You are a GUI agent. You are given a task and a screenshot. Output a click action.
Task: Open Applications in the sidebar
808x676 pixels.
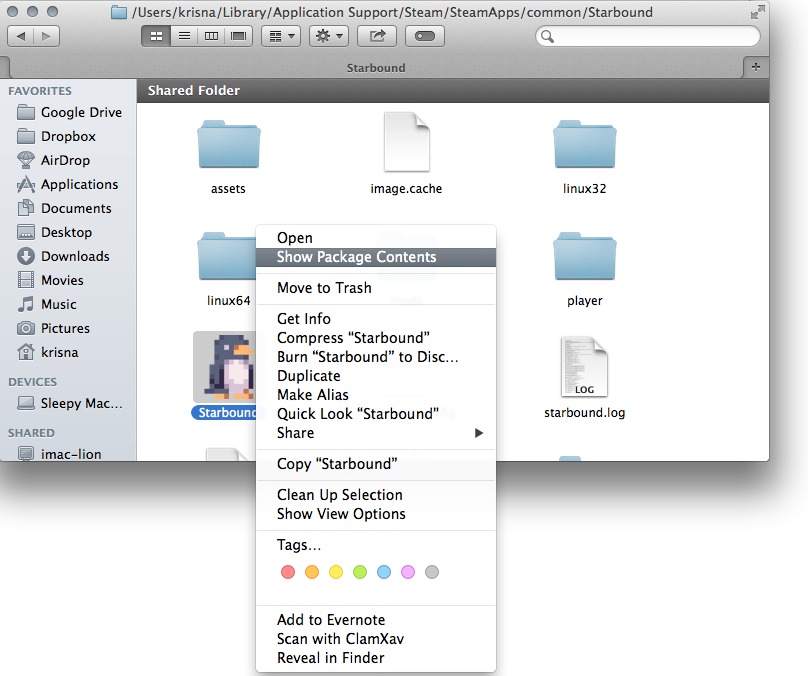click(67, 184)
